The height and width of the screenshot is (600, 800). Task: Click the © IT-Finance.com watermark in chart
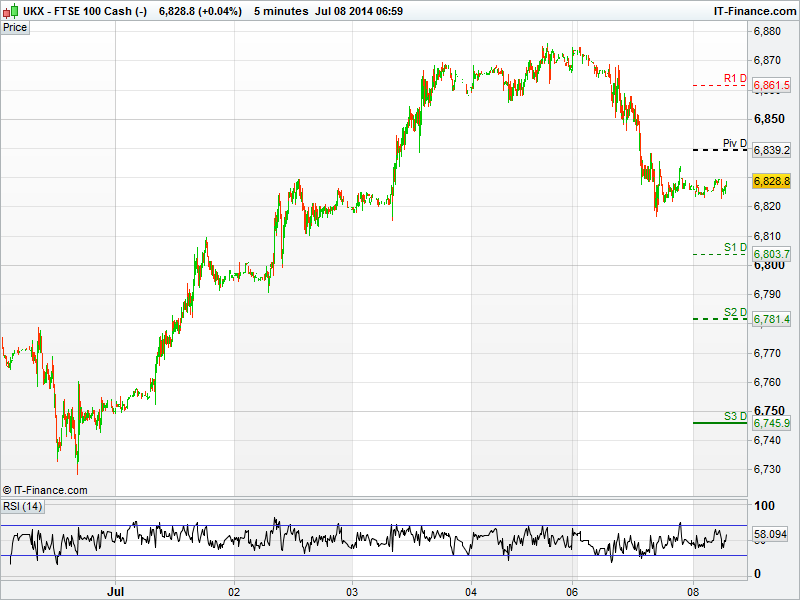click(46, 490)
